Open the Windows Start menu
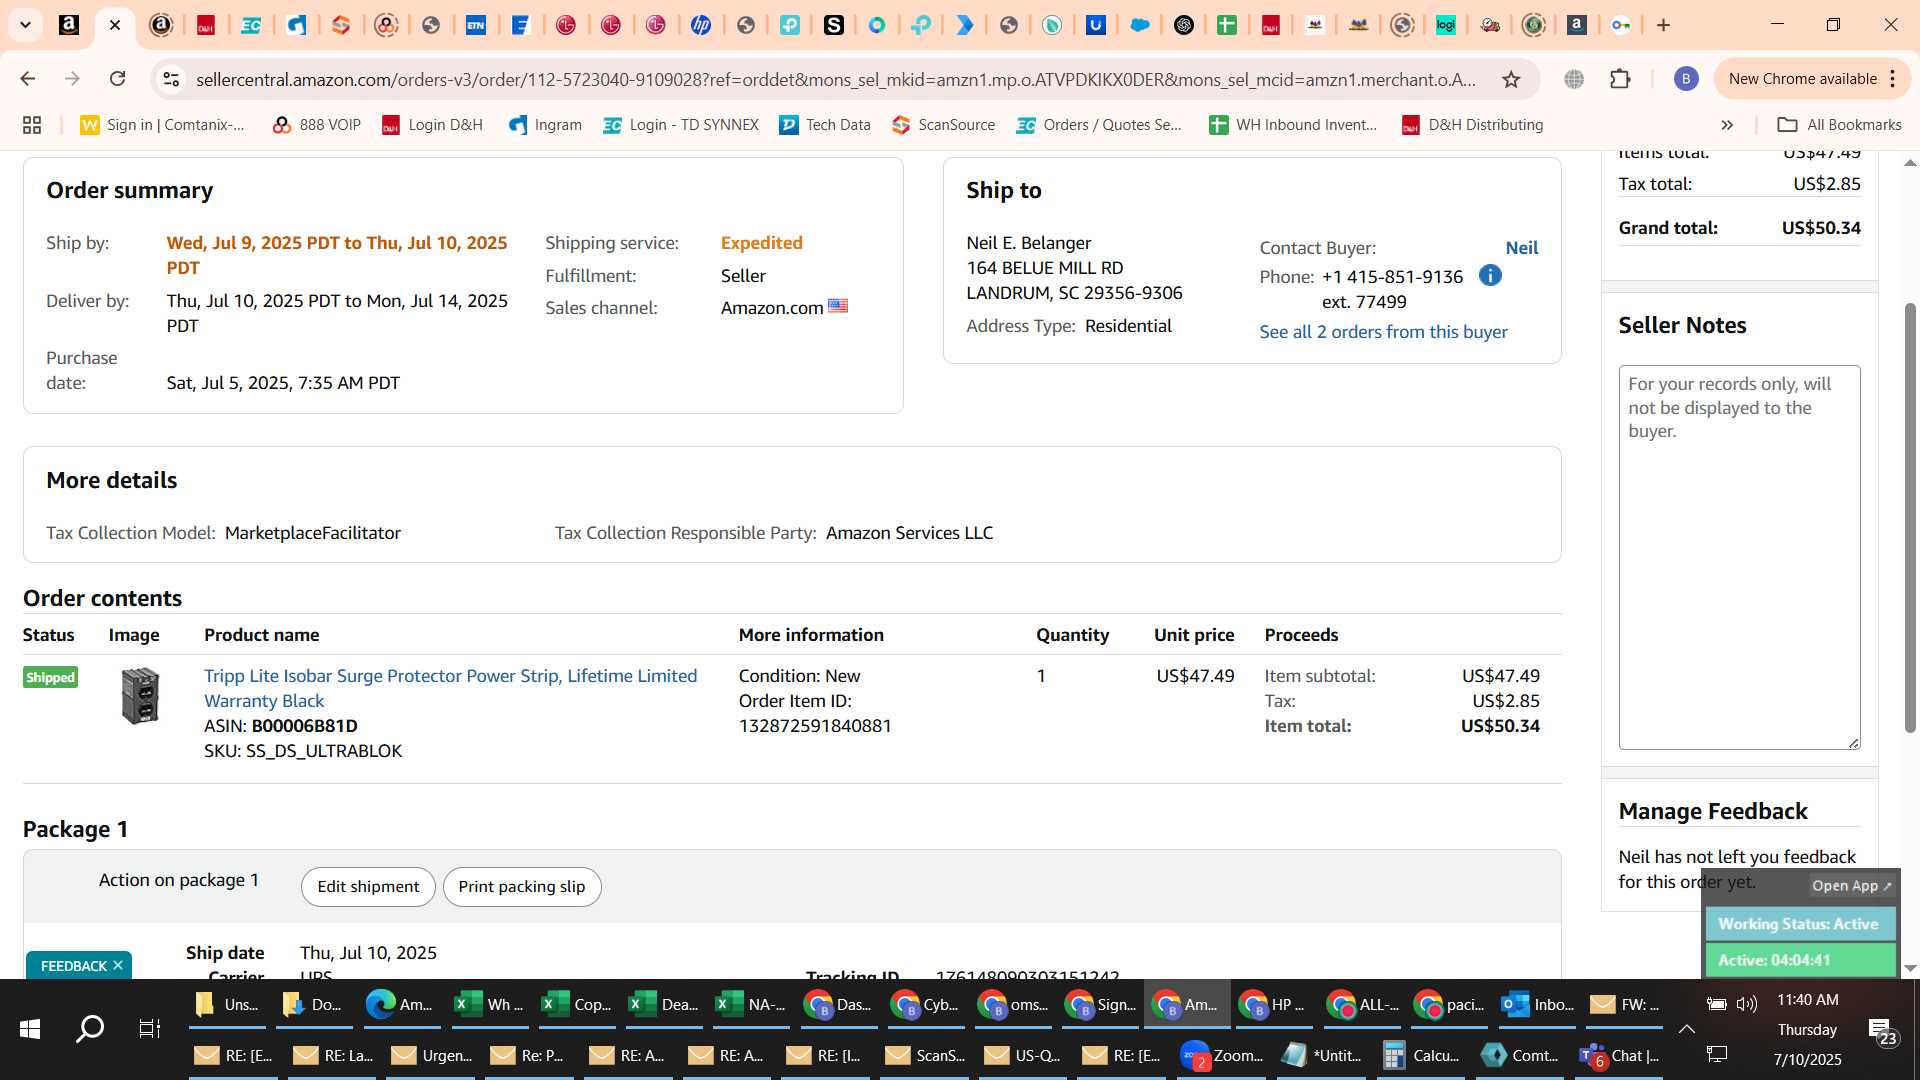Viewport: 1920px width, 1080px height. pyautogui.click(x=29, y=1029)
